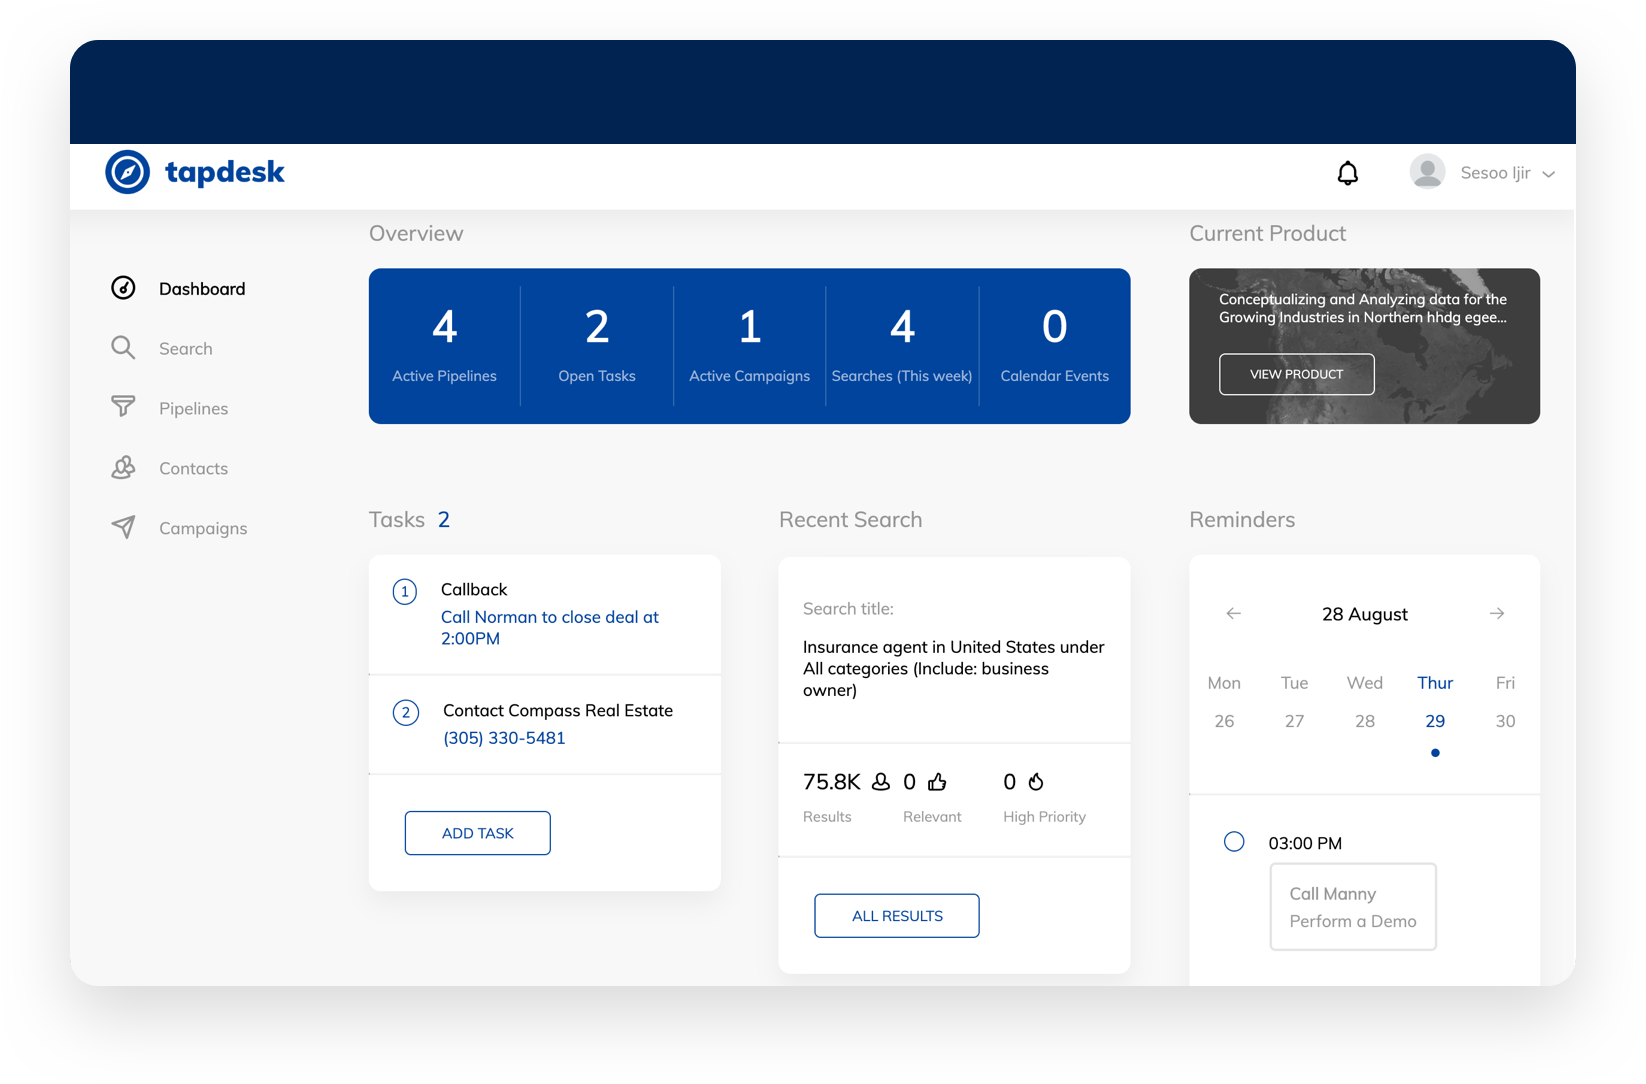Screen dimensions: 1646x1084
Task: Toggle completion circle for the Callback task
Action: click(x=405, y=591)
